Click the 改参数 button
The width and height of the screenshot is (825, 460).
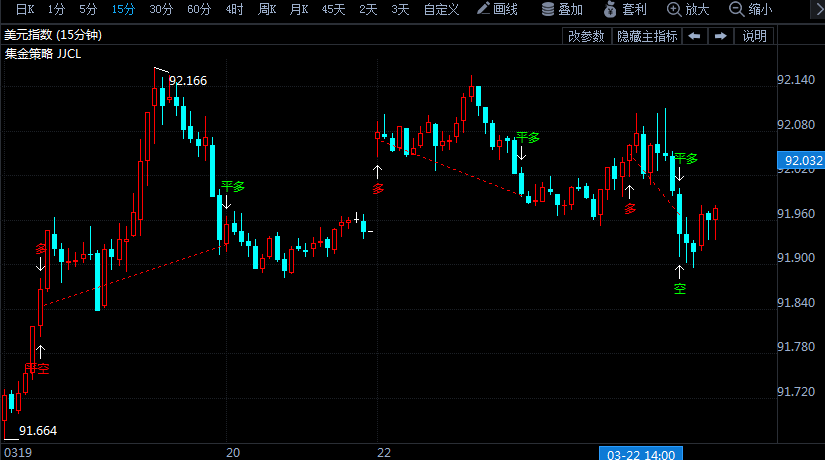pyautogui.click(x=586, y=36)
